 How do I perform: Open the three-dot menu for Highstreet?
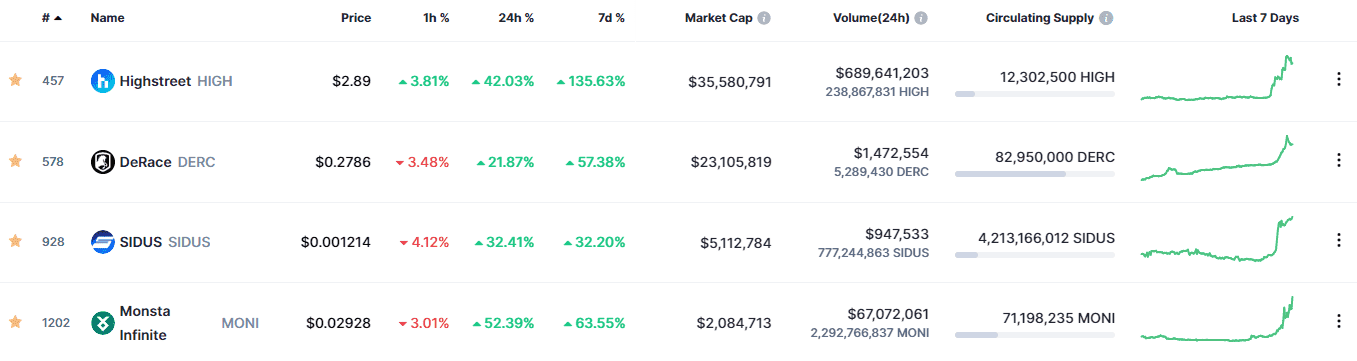pos(1339,80)
